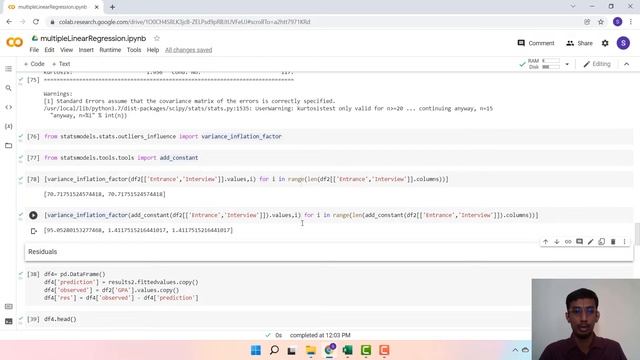This screenshot has height=360, width=640.
Task: Open more cell actions menu
Action: tap(624, 242)
